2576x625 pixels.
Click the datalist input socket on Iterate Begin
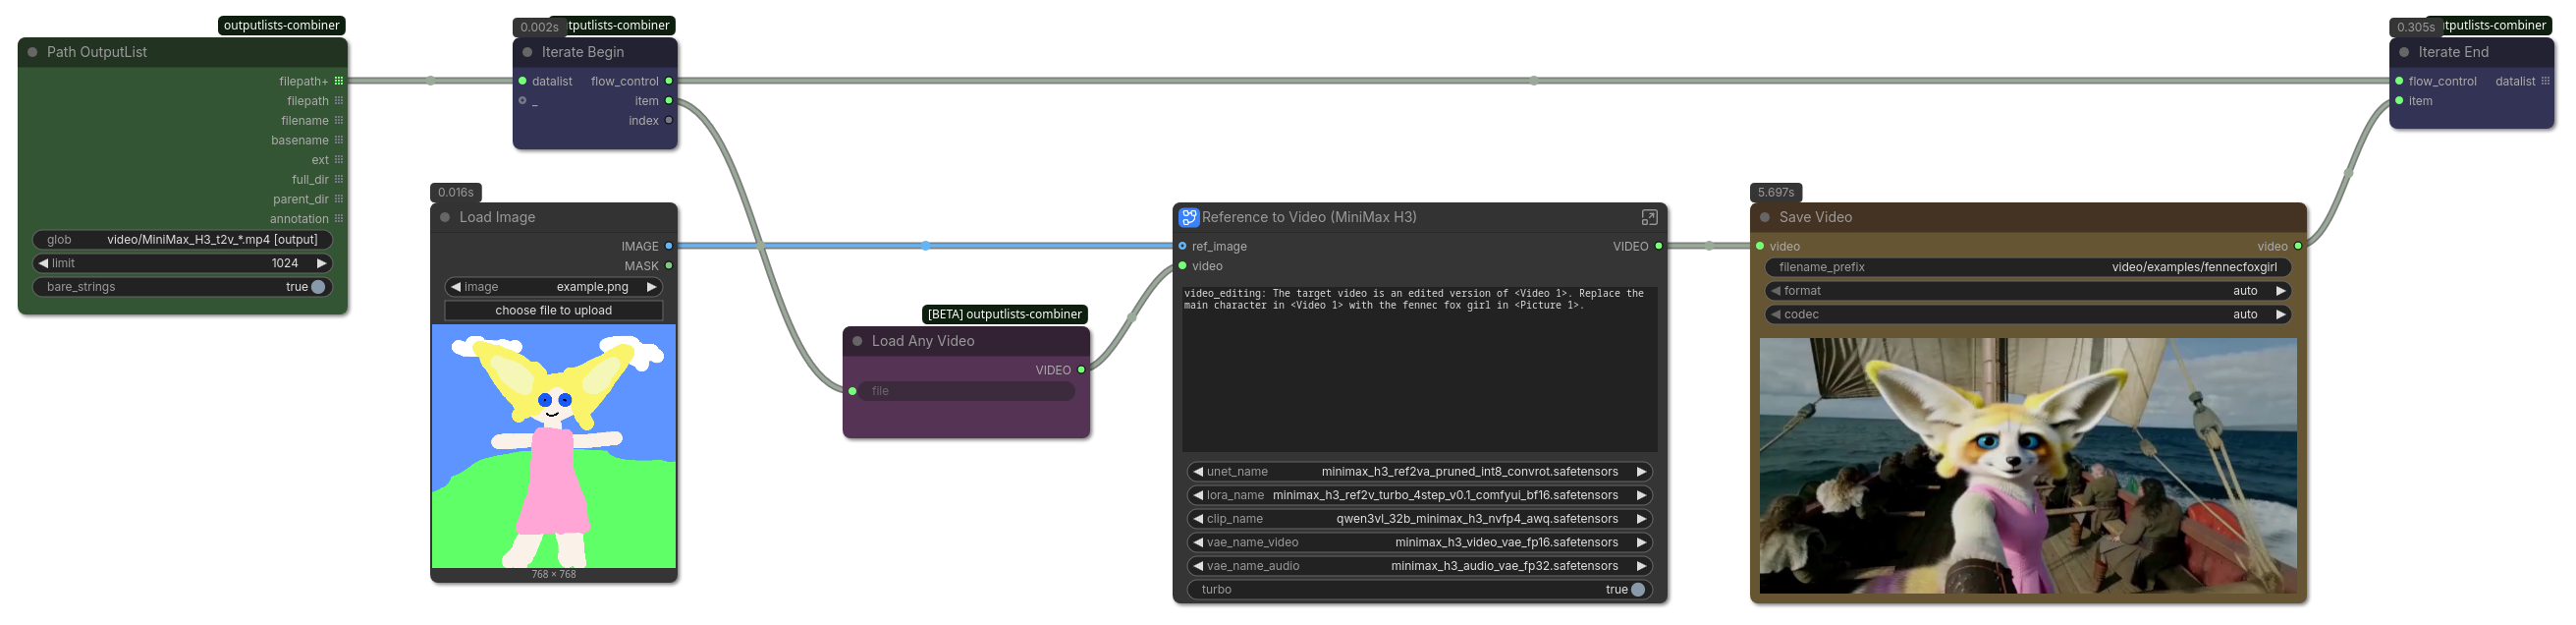click(522, 81)
